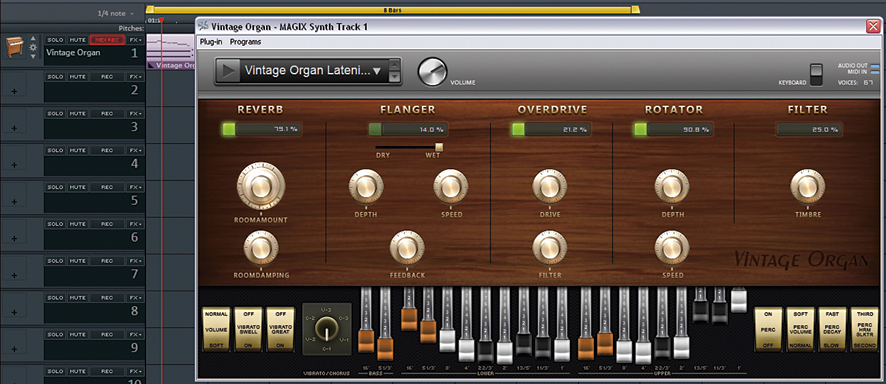Flip the Perc Volume rocker tab
This screenshot has width=886, height=384.
800,329
